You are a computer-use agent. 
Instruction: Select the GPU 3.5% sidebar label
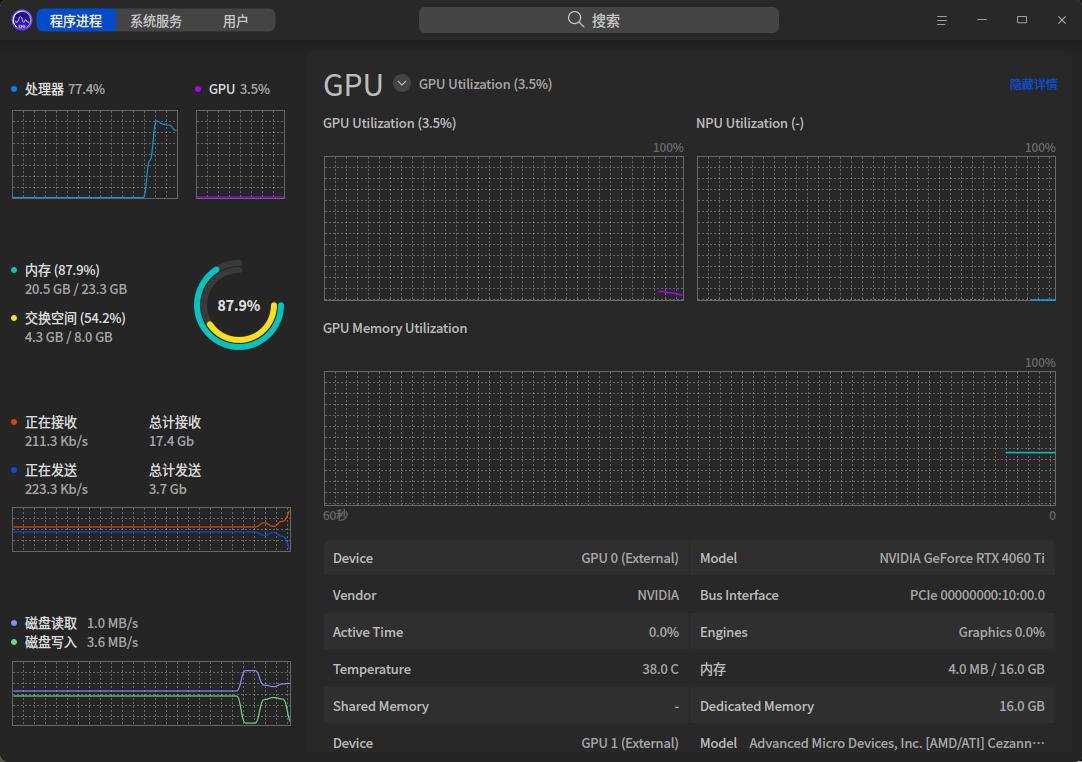click(x=239, y=89)
